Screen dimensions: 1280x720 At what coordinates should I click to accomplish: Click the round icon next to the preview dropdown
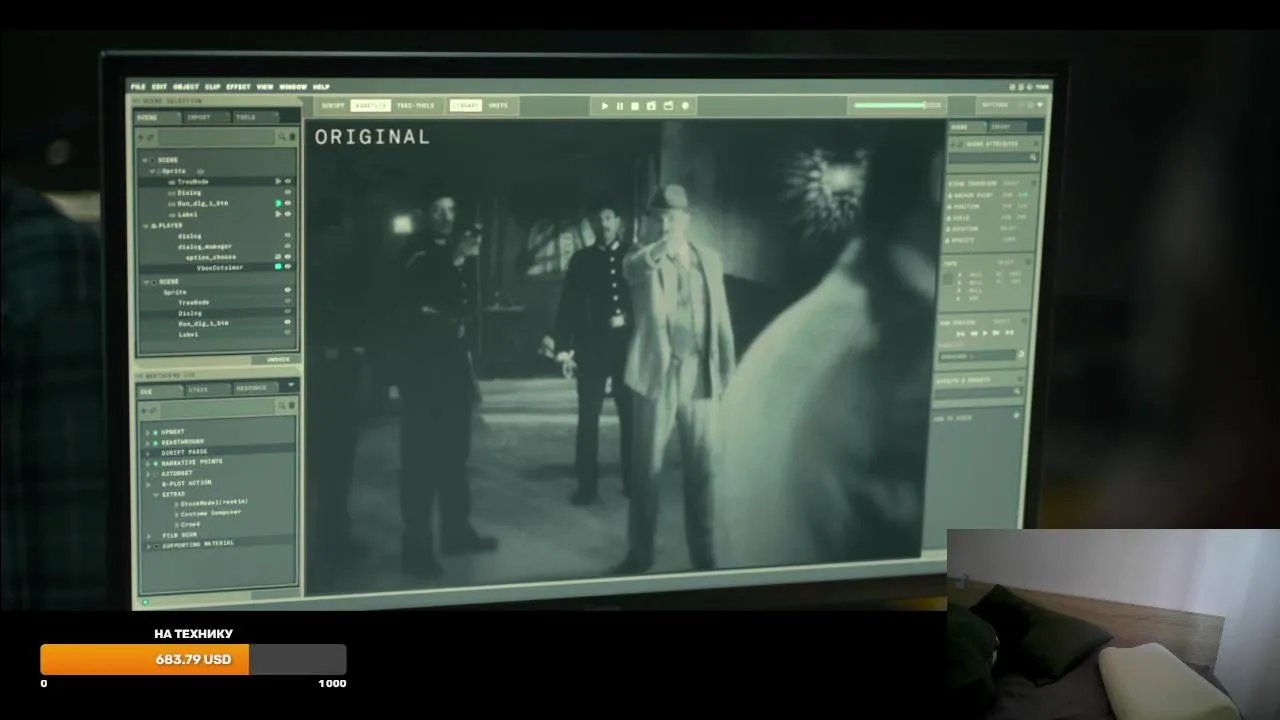pos(1021,354)
